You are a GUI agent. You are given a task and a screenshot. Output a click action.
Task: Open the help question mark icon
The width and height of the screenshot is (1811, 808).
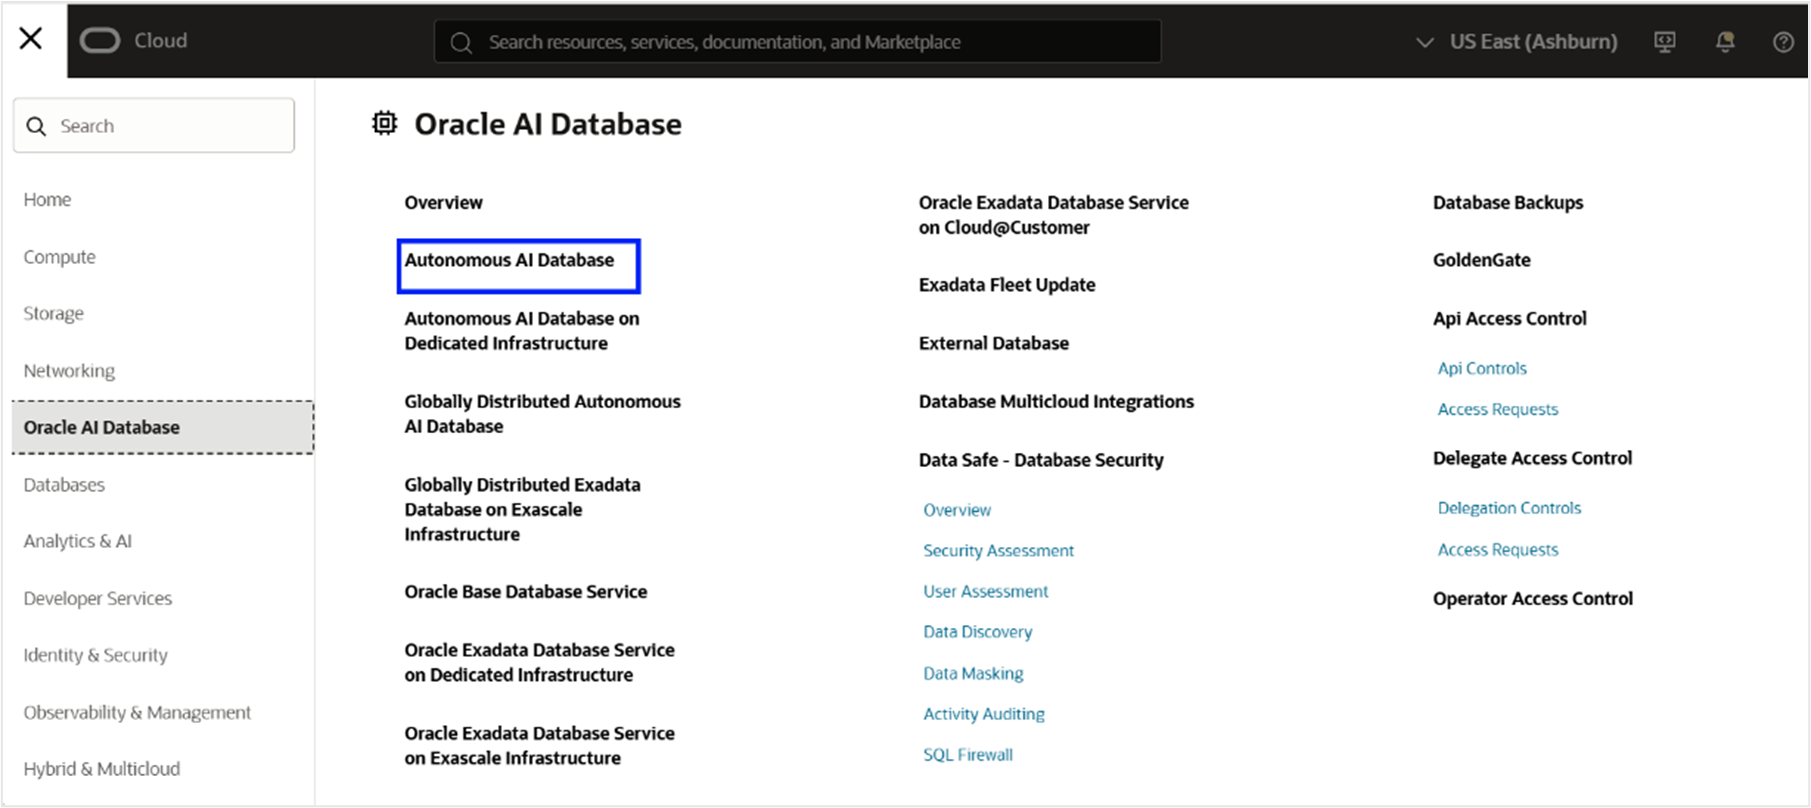point(1783,42)
